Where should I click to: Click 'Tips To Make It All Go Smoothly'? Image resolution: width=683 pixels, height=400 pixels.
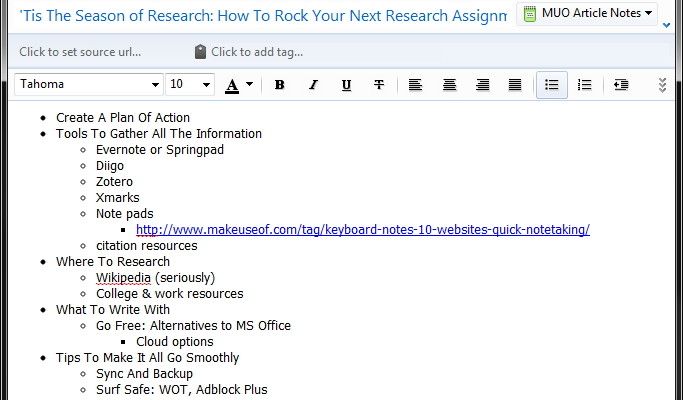[x=147, y=358]
